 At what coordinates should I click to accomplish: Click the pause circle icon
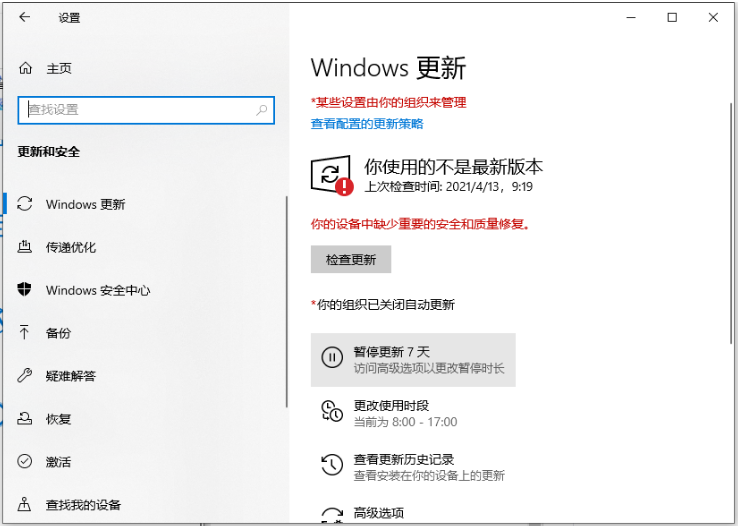332,357
